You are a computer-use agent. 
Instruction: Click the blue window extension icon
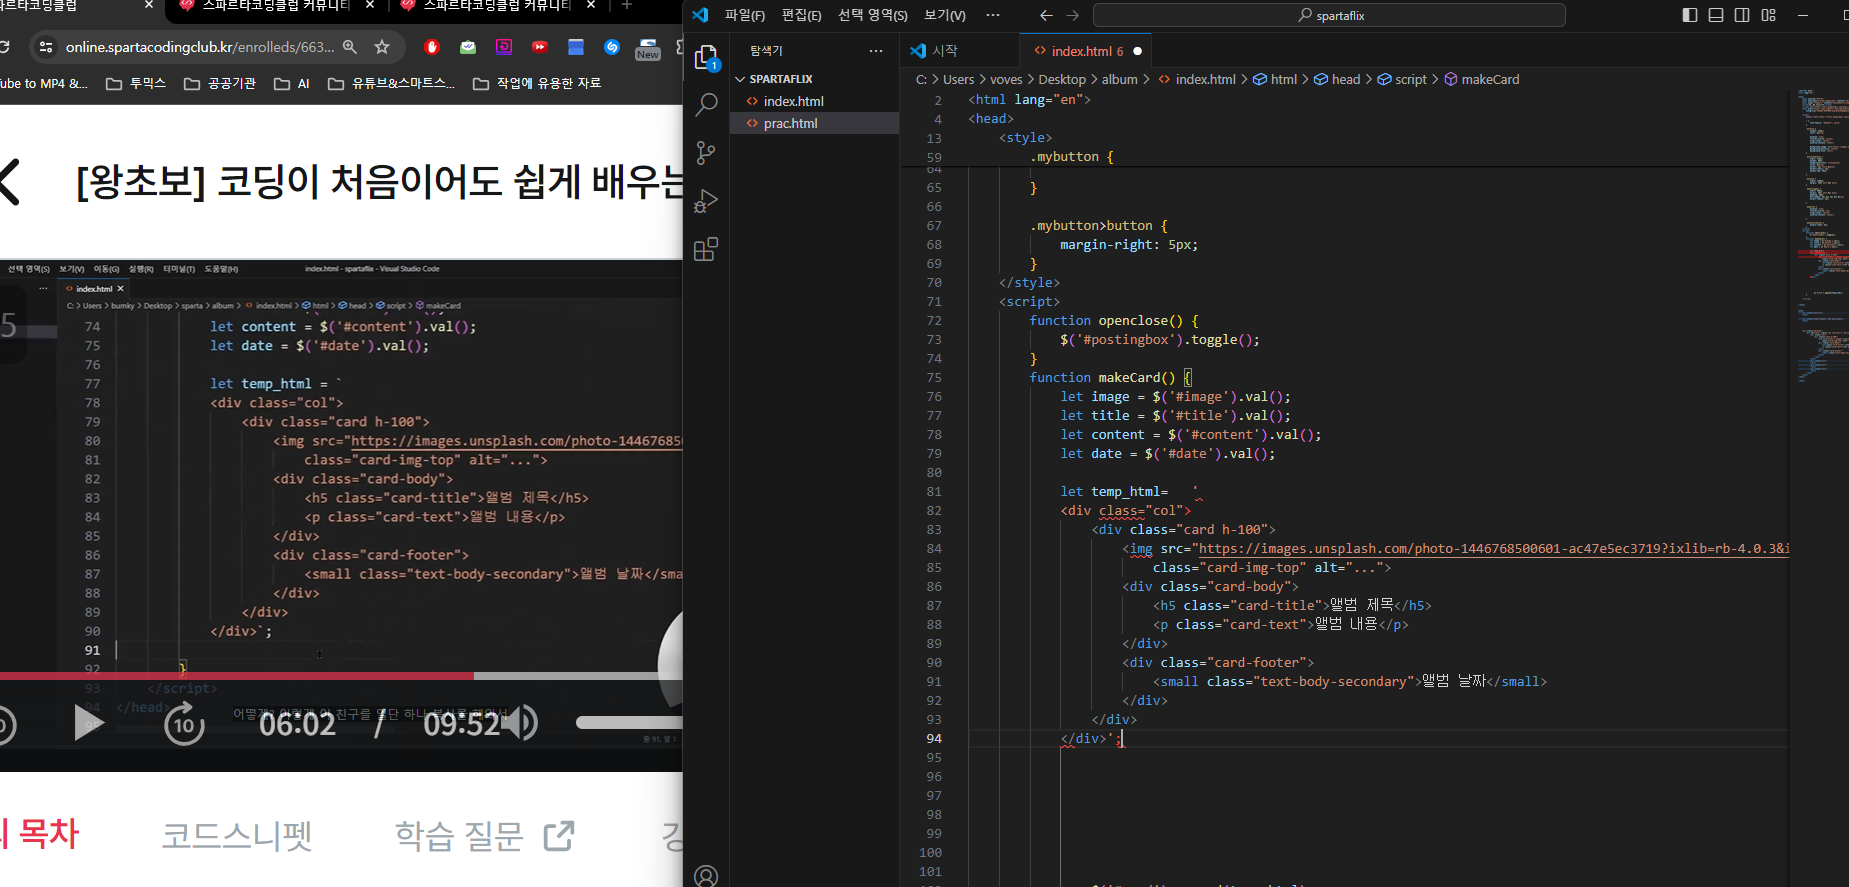tap(576, 47)
